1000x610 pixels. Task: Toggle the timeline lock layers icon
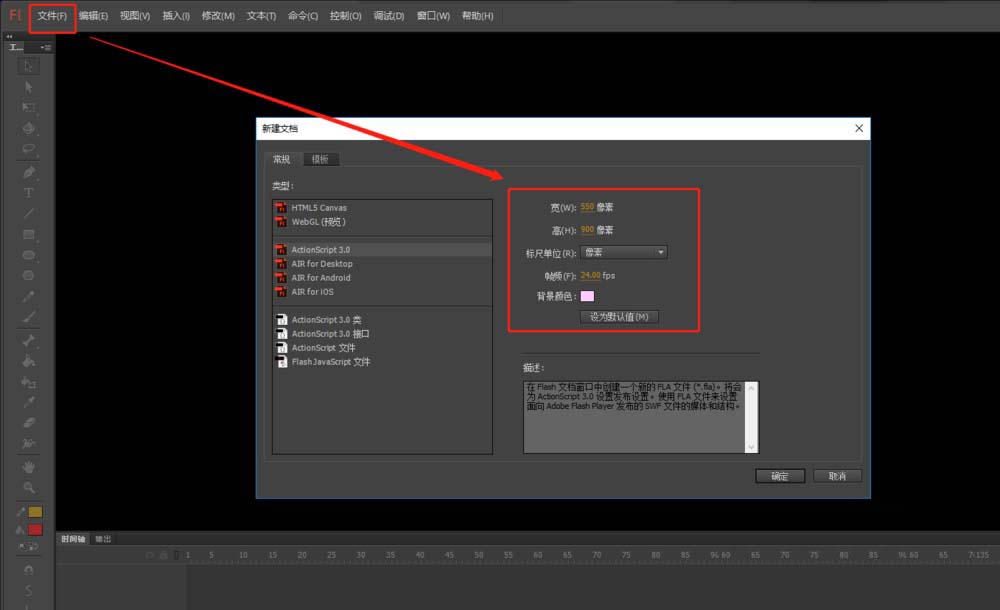pyautogui.click(x=164, y=555)
